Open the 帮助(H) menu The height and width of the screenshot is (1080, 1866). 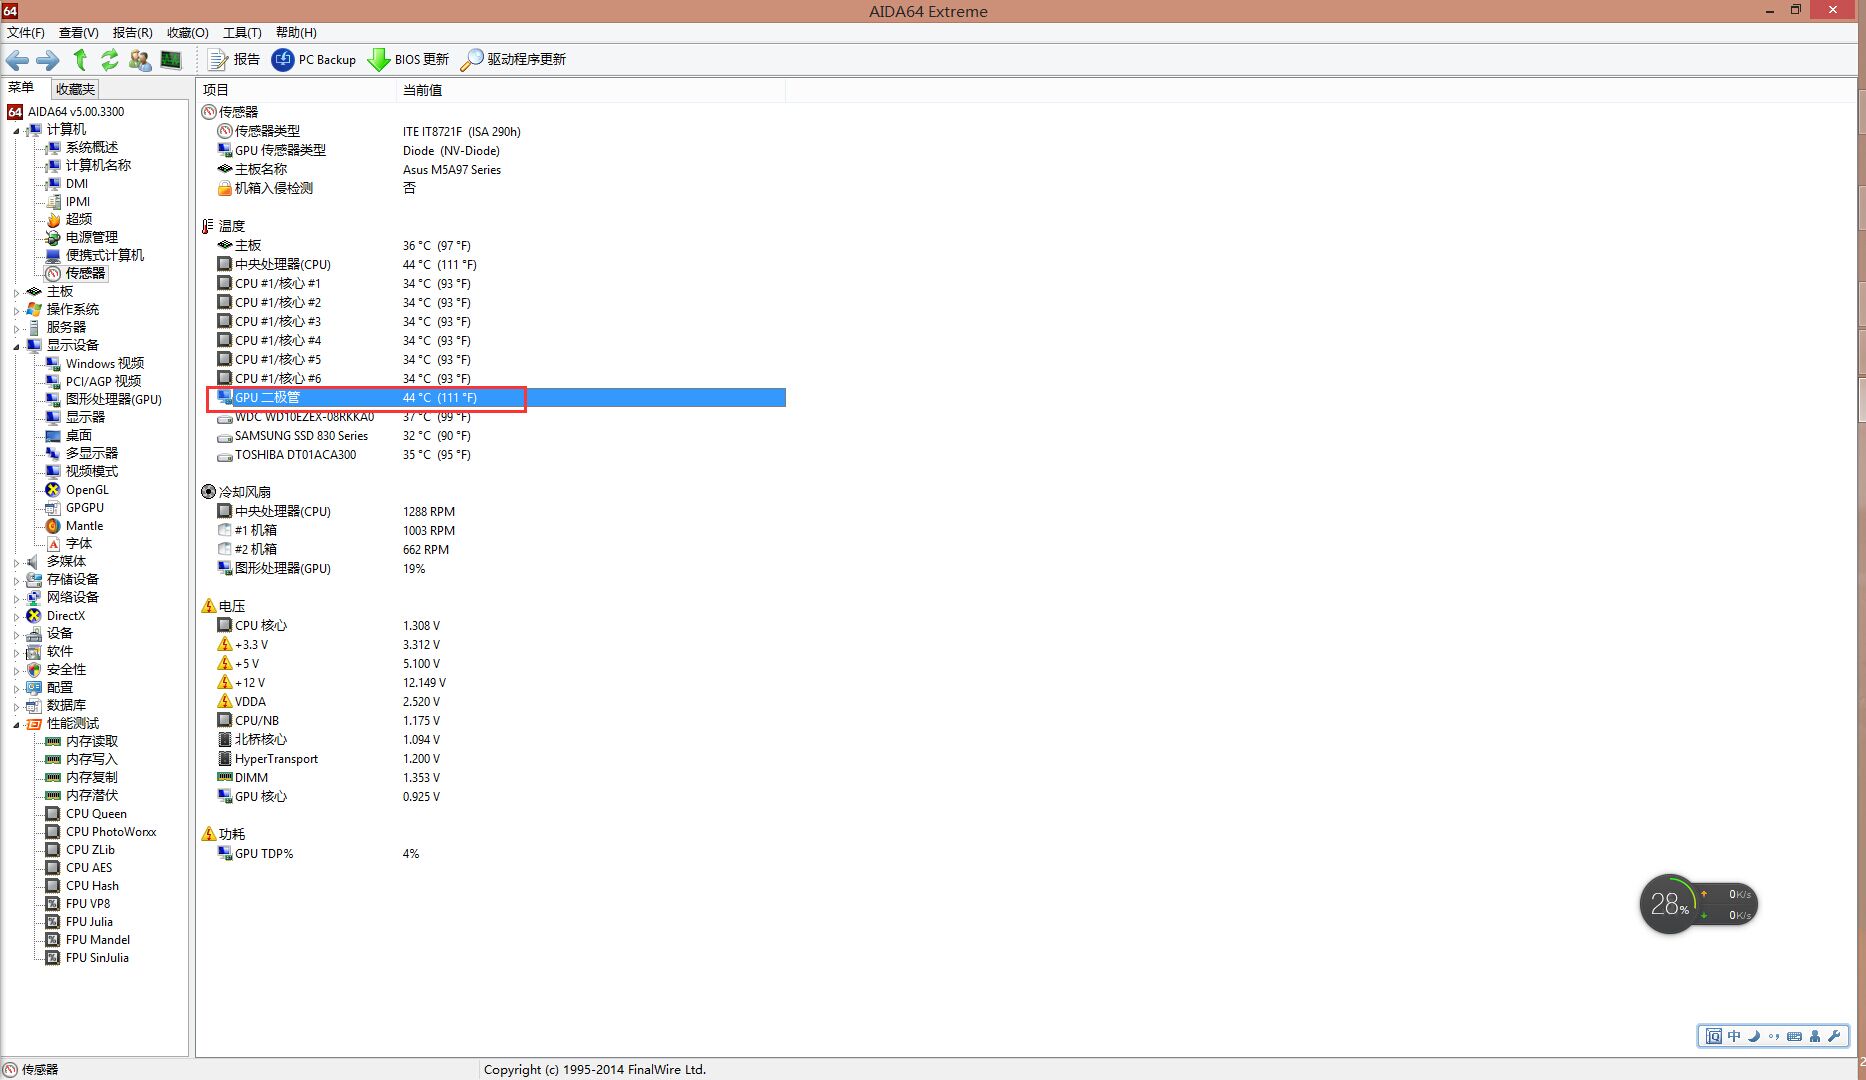295,33
